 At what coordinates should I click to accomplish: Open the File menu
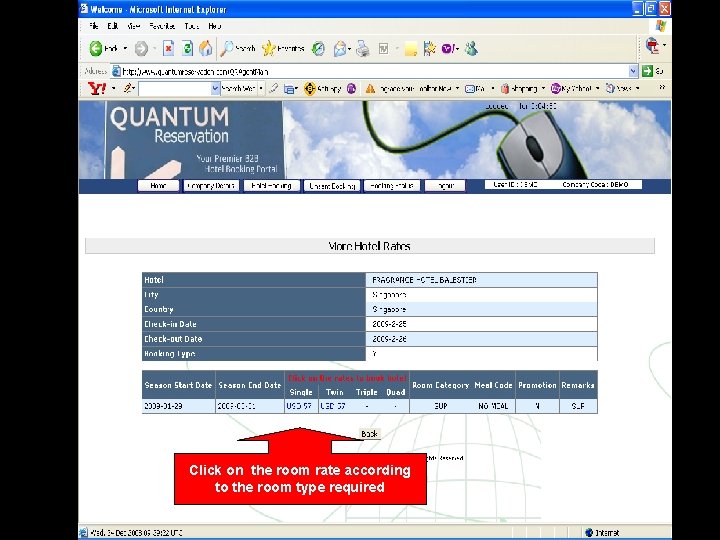coord(94,26)
